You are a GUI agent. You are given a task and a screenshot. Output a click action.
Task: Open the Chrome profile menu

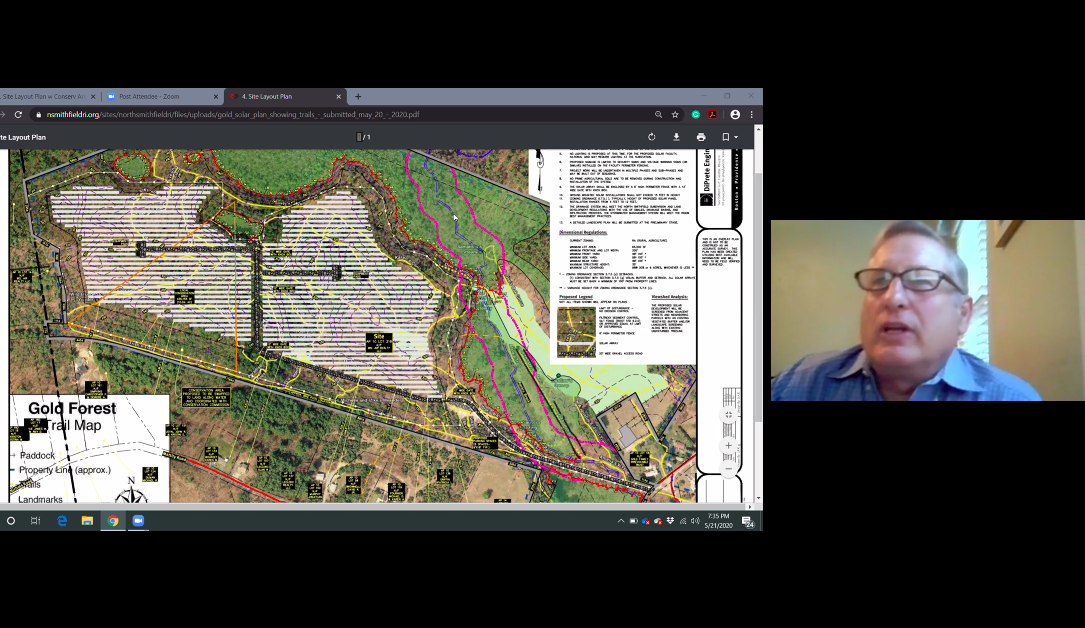coord(735,115)
